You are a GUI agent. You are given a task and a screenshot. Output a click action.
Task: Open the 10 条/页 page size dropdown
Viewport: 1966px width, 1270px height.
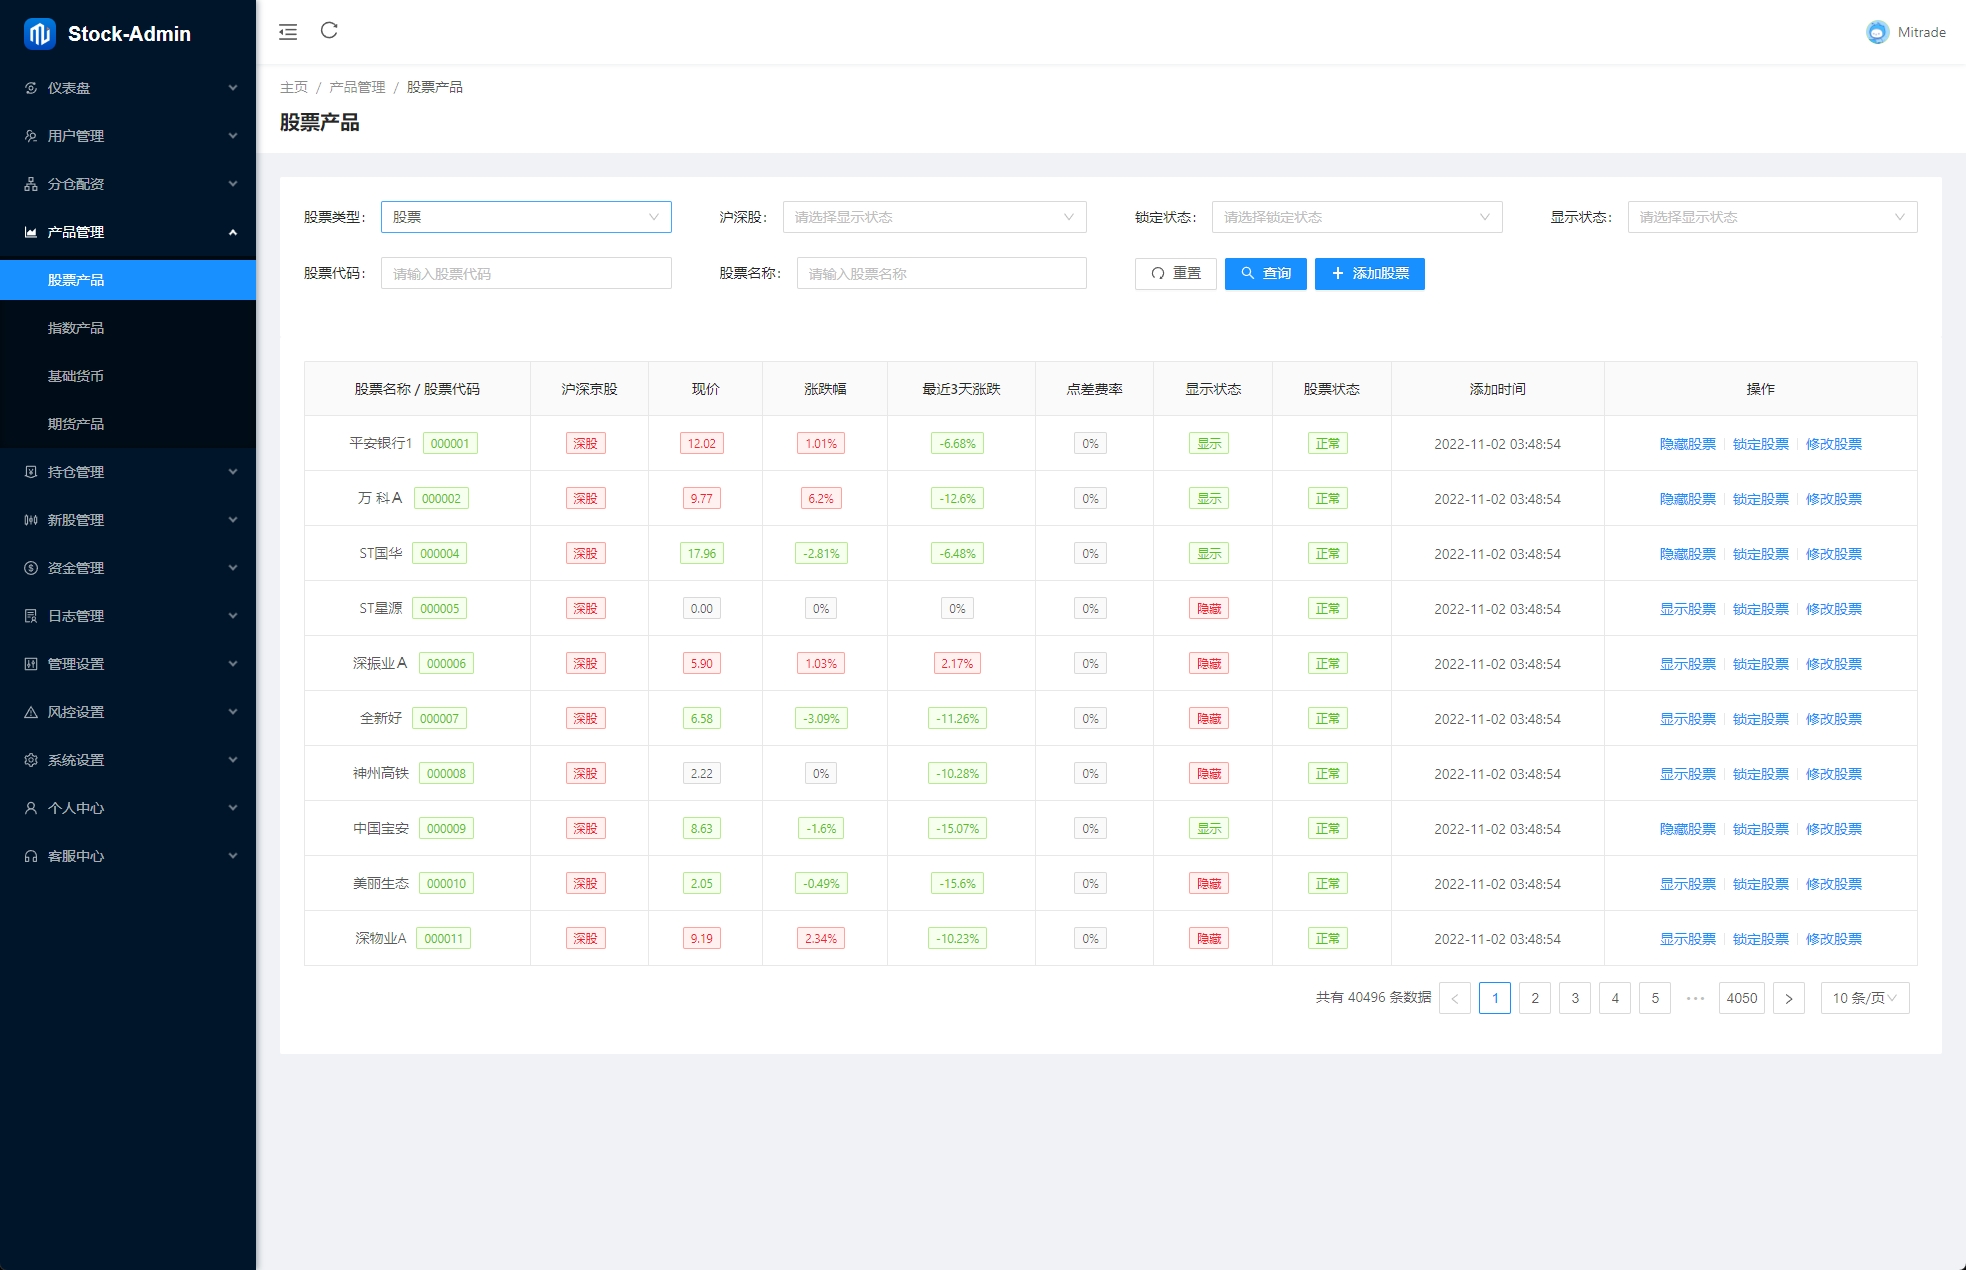pos(1864,998)
